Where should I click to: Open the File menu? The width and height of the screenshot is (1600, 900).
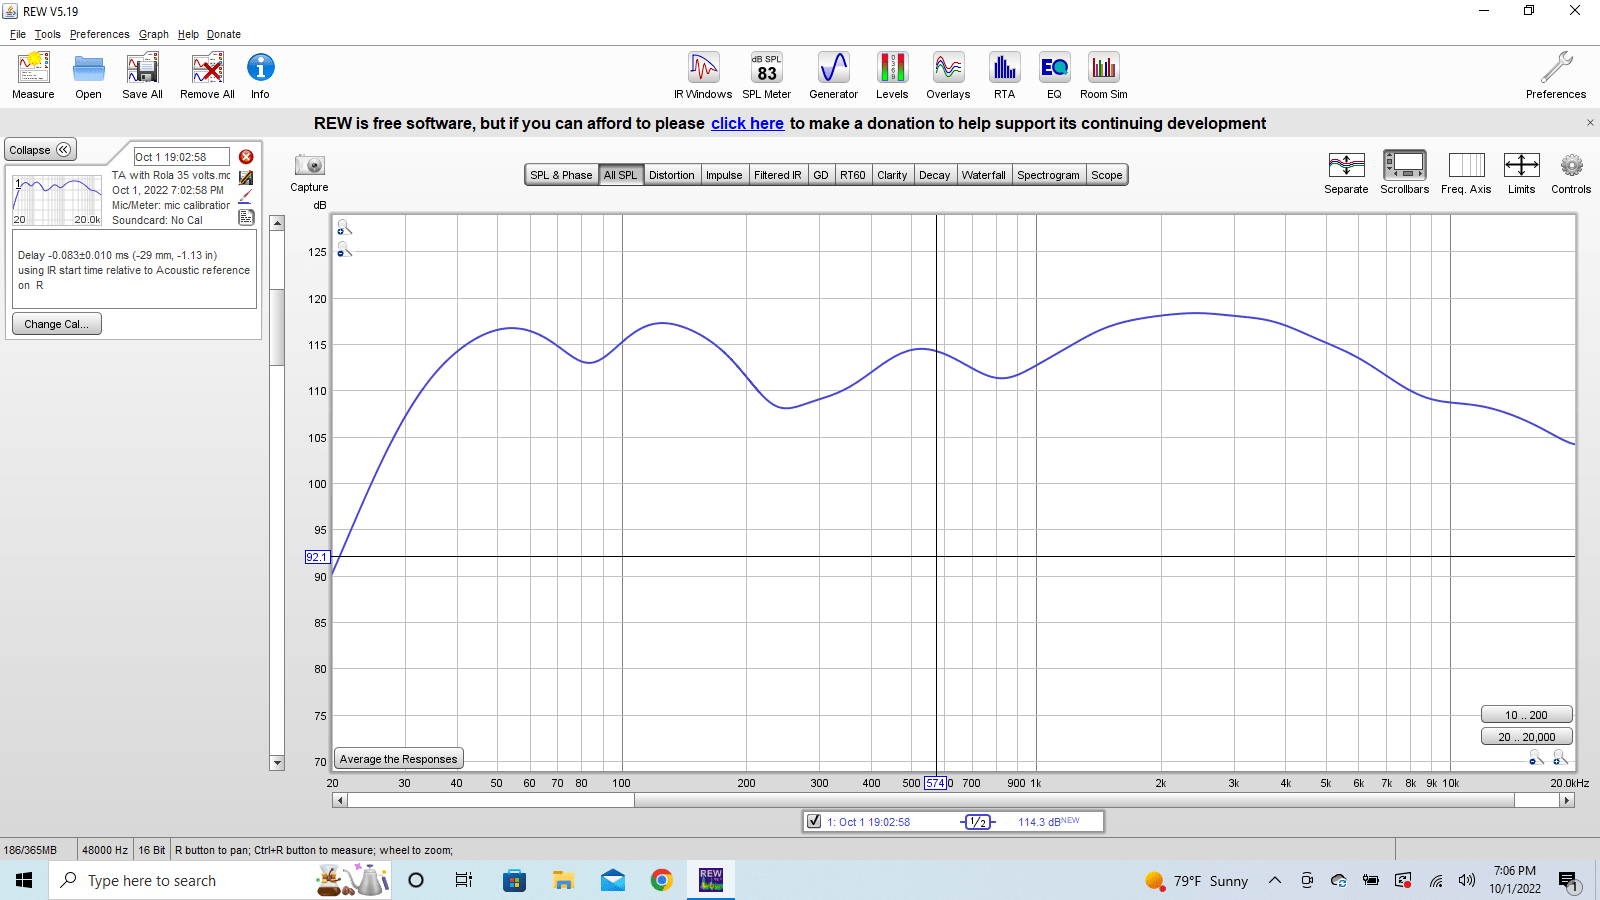point(18,34)
